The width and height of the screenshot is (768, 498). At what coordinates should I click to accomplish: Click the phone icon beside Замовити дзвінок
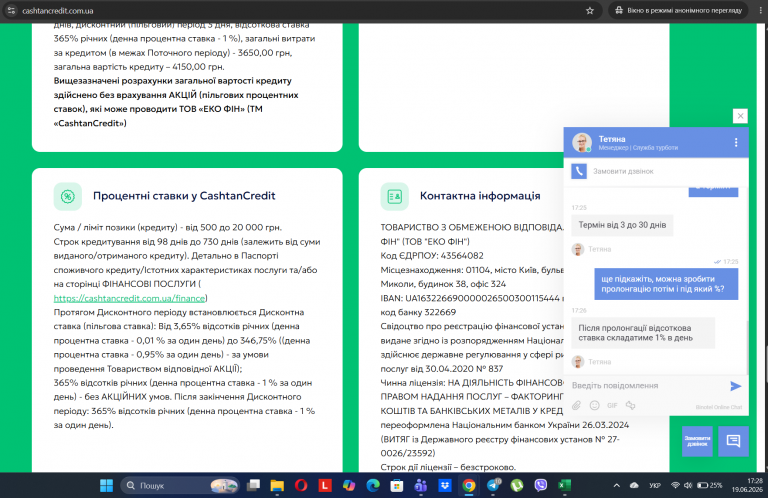(x=579, y=171)
